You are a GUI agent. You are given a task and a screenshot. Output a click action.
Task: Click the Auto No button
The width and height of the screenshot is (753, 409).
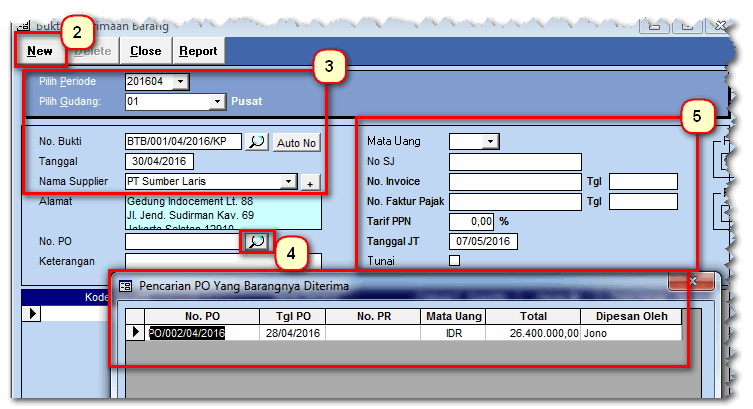pos(296,143)
